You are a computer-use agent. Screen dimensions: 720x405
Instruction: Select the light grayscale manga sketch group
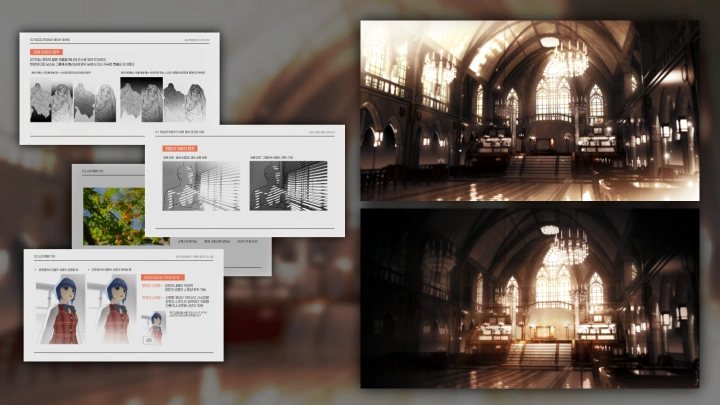(x=71, y=101)
